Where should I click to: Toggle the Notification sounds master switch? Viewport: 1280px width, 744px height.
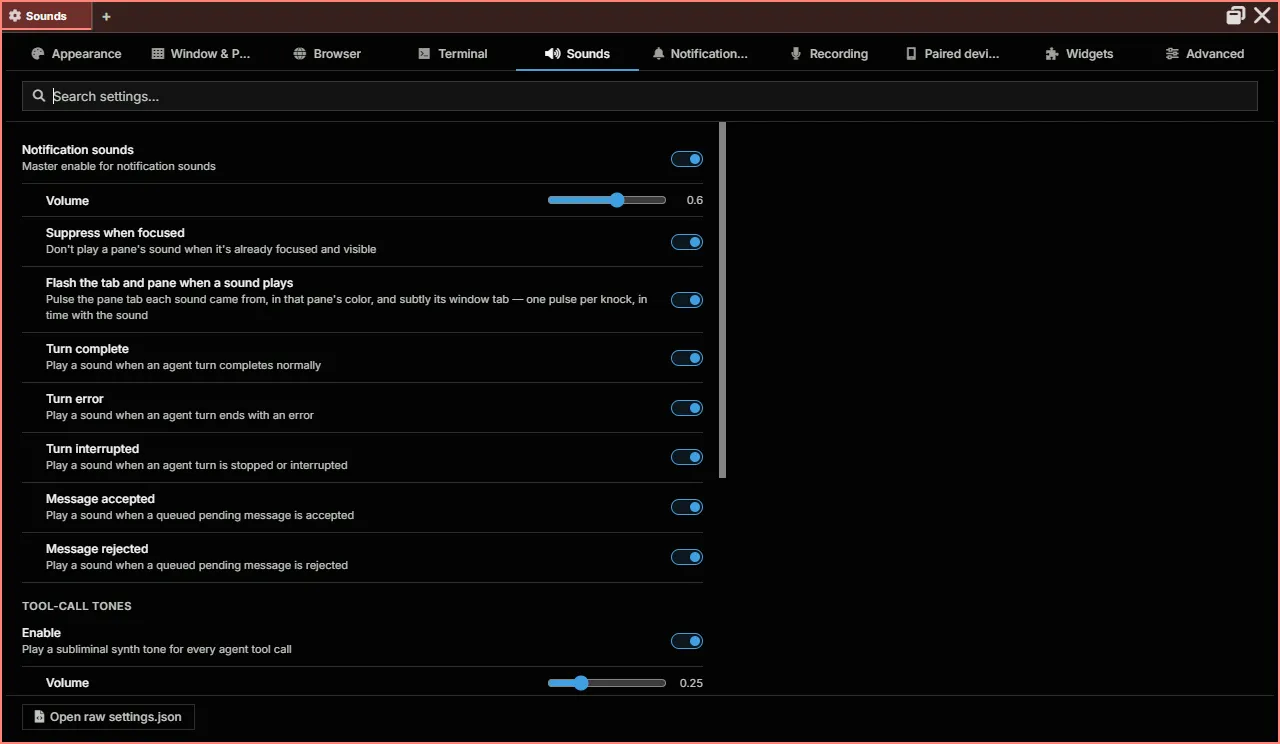tap(687, 159)
